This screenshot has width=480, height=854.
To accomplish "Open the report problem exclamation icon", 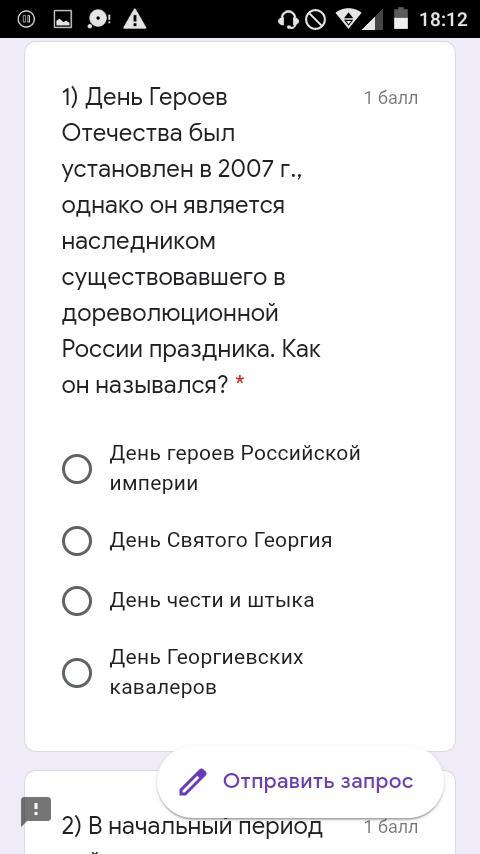I will coord(36,811).
